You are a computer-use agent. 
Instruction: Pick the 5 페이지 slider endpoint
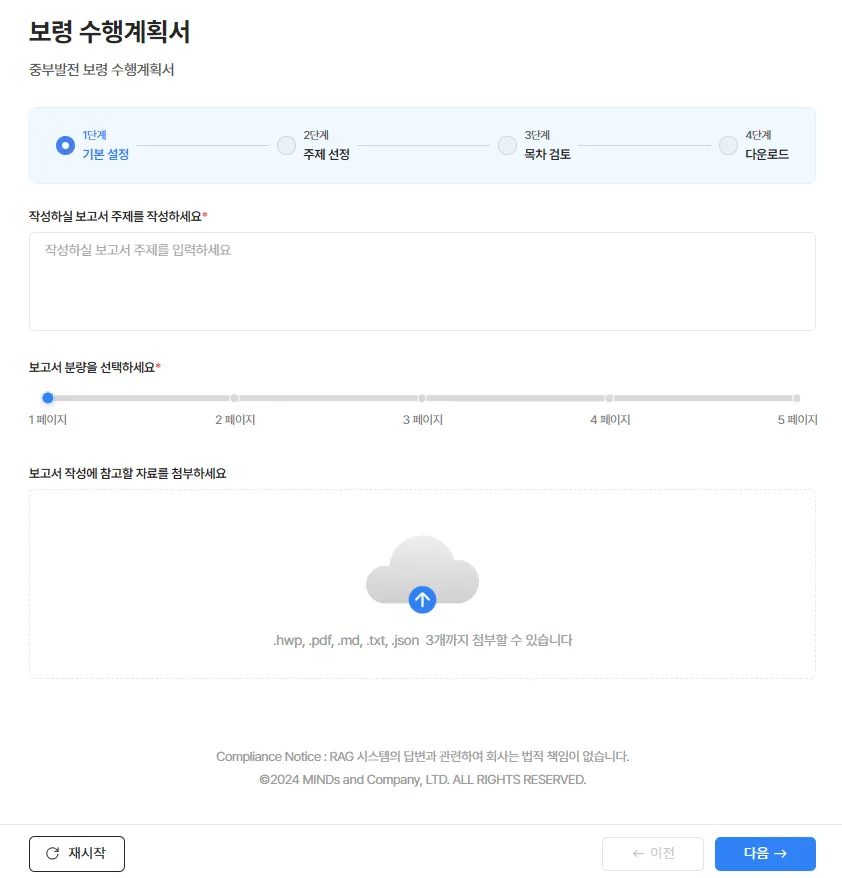[x=796, y=398]
